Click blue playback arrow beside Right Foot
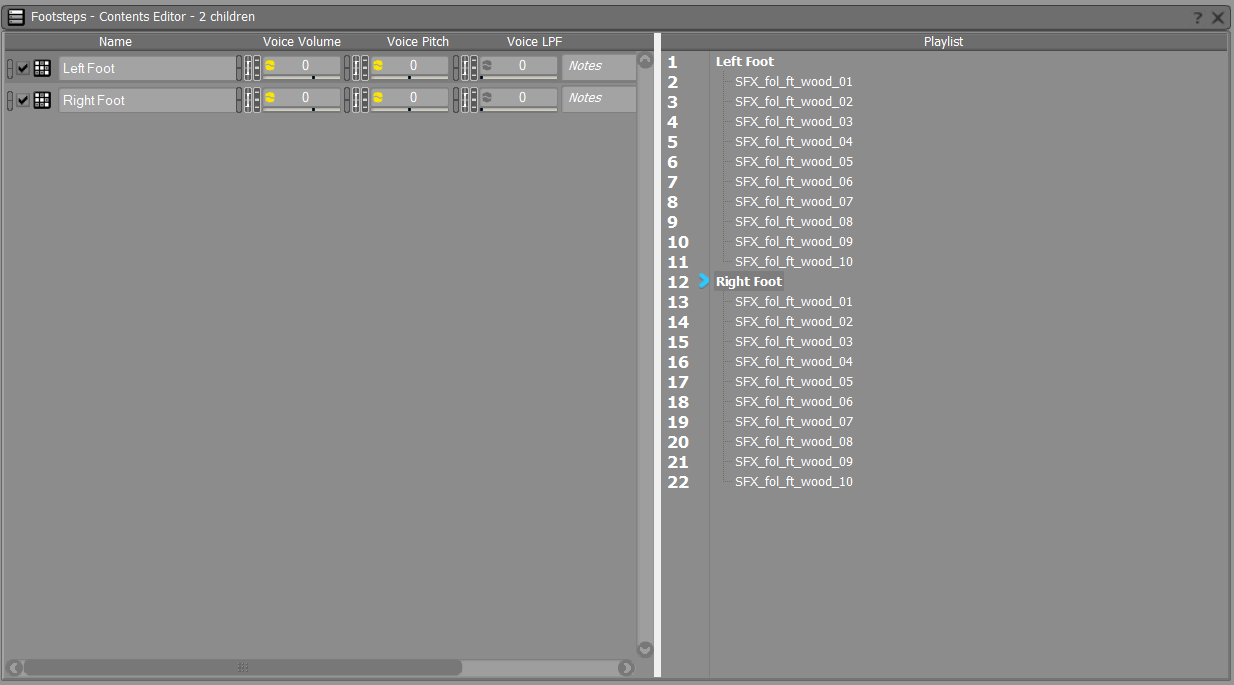Screen dimensions: 1234x685 704,281
